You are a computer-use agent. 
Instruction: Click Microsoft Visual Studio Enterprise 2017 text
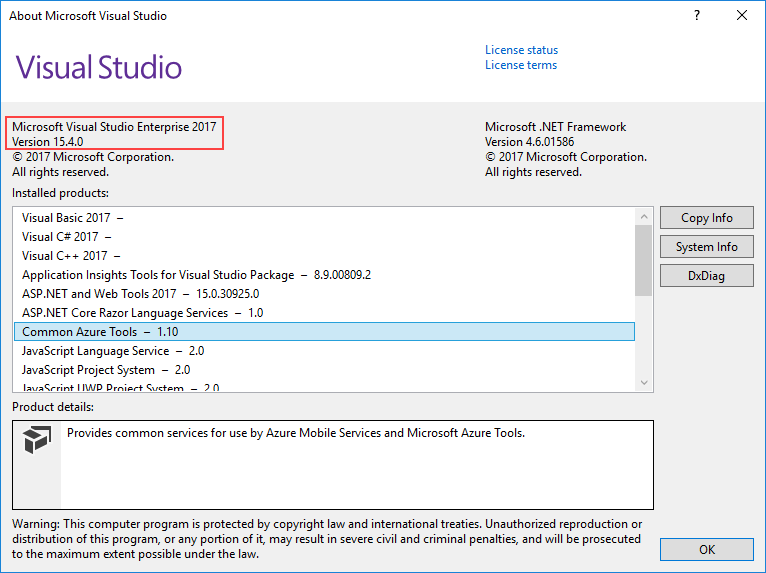point(114,127)
